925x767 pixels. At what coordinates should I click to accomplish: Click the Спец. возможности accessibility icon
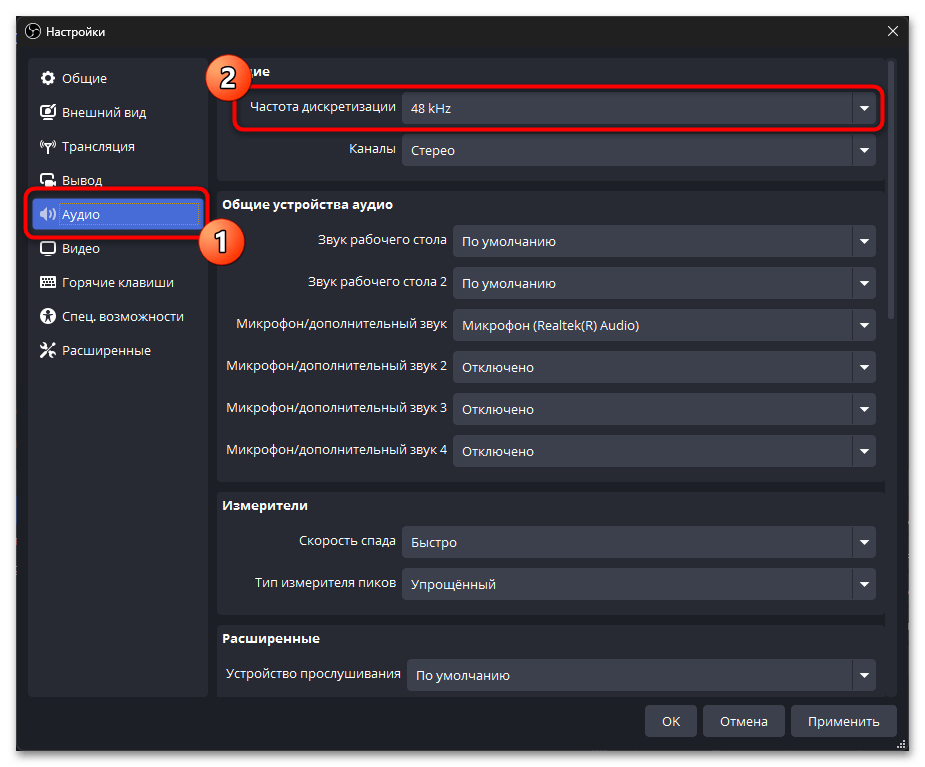click(x=47, y=317)
